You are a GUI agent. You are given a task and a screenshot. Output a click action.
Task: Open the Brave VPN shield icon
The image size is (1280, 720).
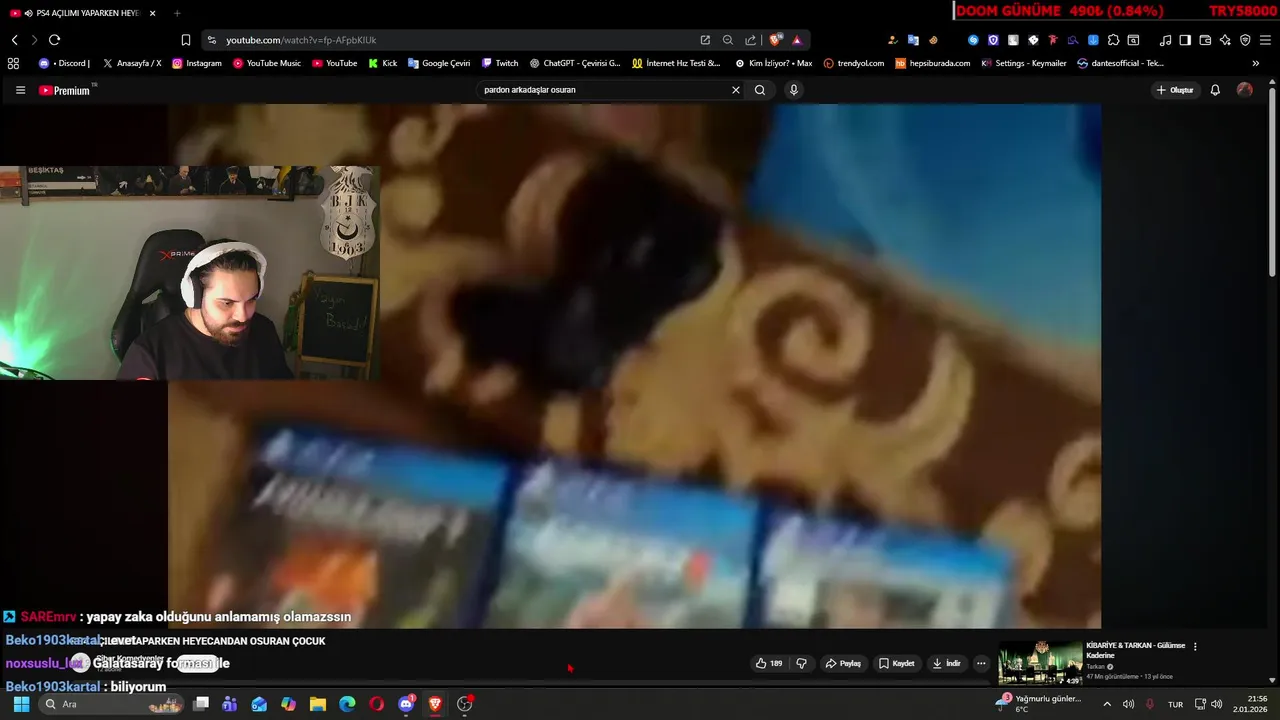point(1245,40)
